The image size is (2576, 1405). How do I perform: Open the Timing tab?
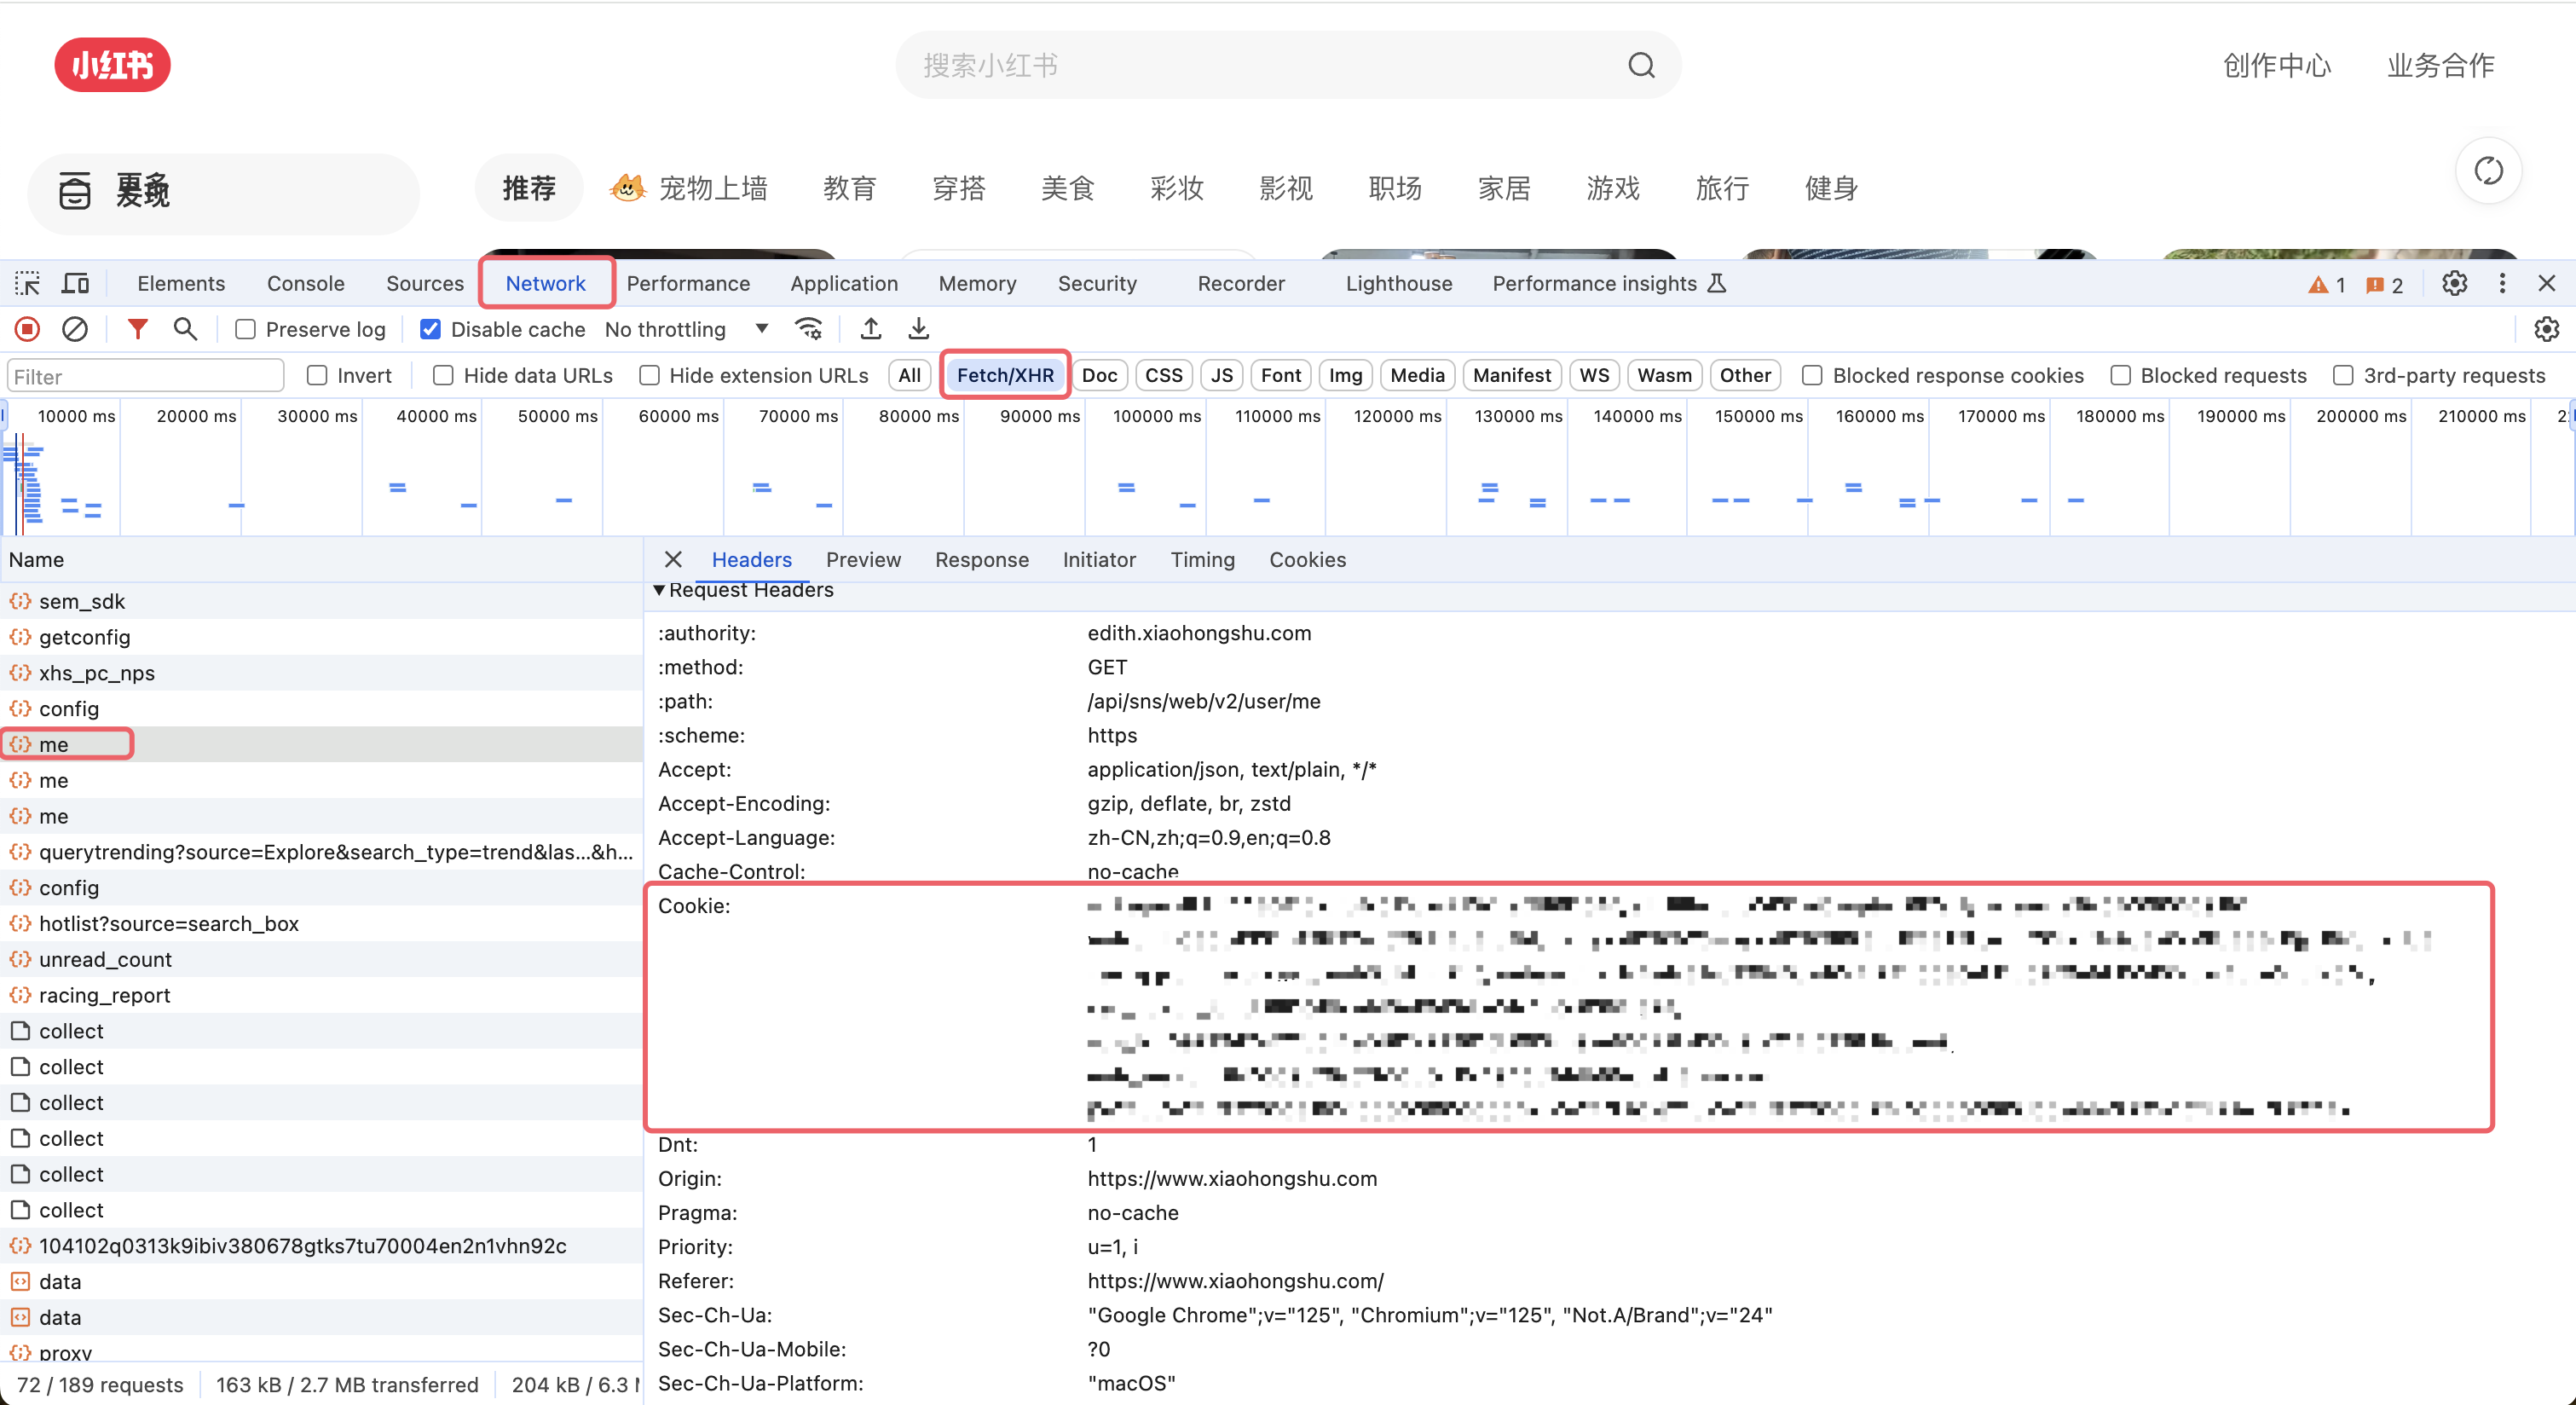tap(1202, 560)
